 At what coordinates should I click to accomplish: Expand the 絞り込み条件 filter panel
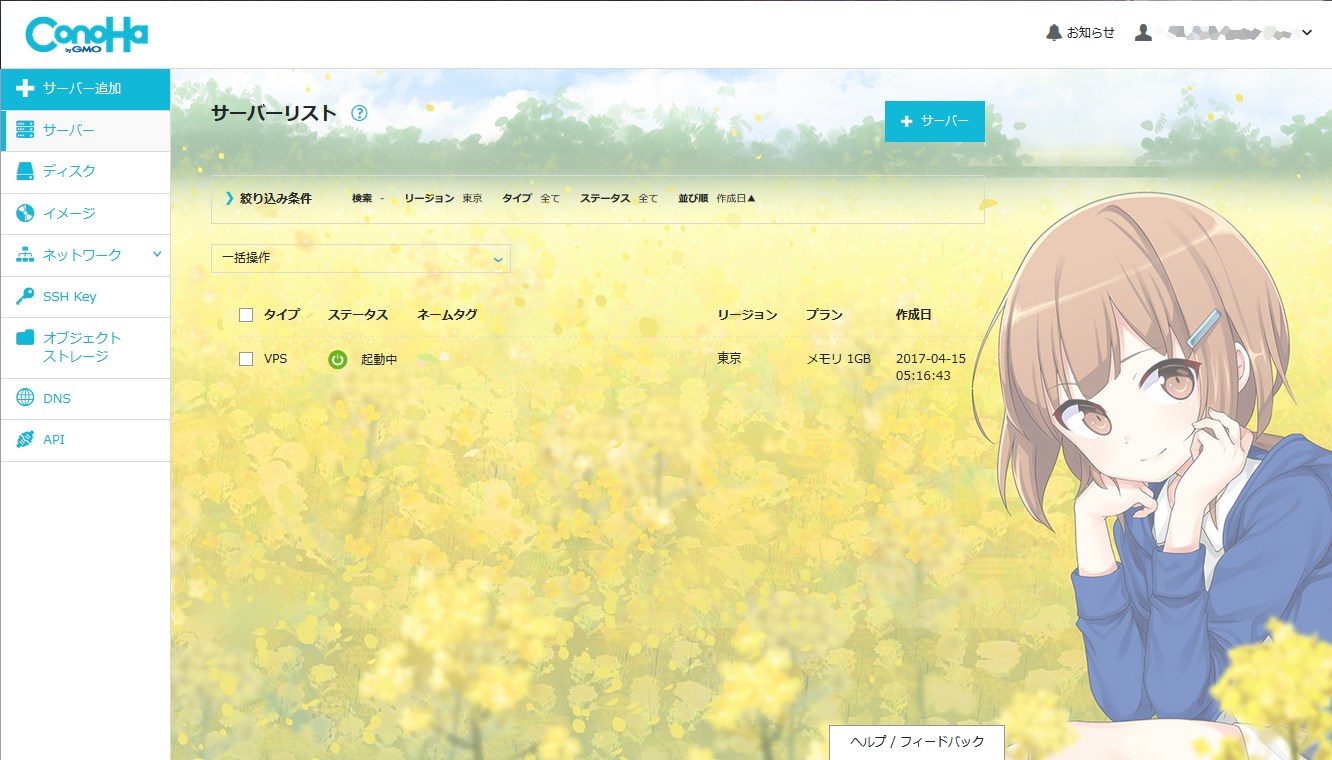coord(598,199)
